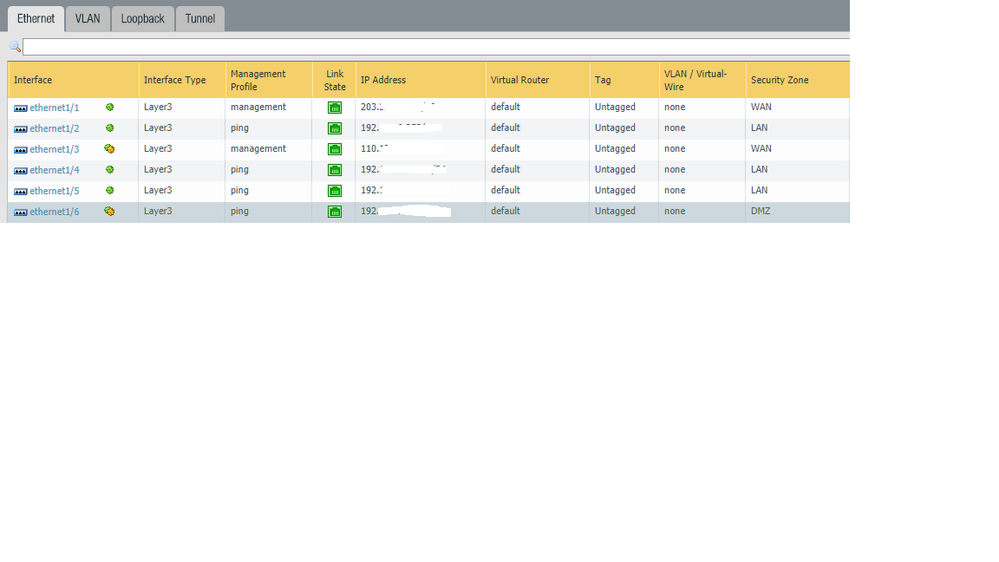Image resolution: width=999 pixels, height=562 pixels.
Task: Focus the interface search field
Action: [436, 47]
